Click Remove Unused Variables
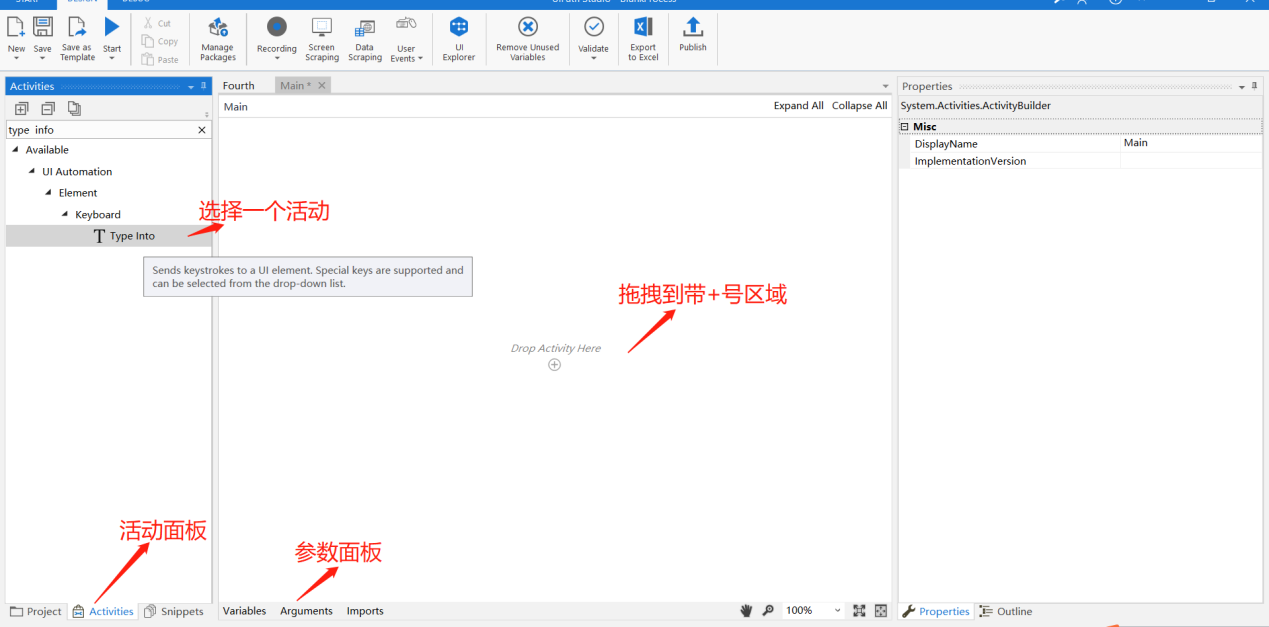Image resolution: width=1269 pixels, height=627 pixels. coord(528,39)
